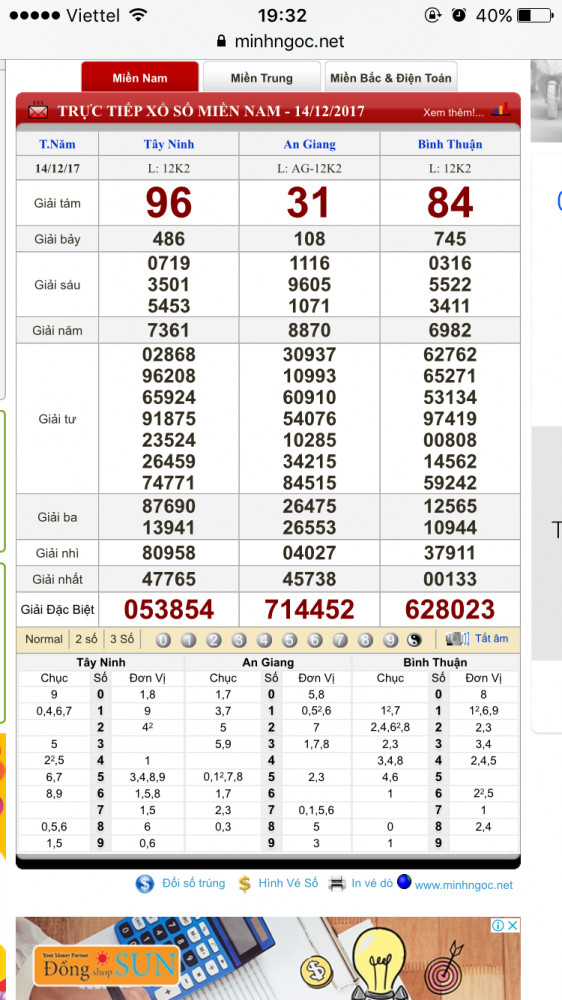The width and height of the screenshot is (562, 1000).
Task: Click the bar chart statistics icon
Action: [x=501, y=108]
